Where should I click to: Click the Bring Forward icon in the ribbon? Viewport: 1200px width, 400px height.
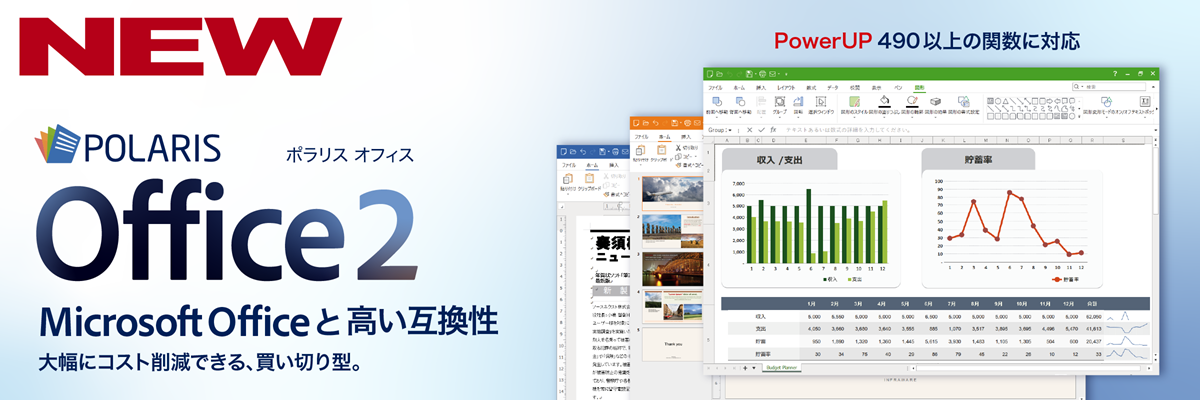coord(717,101)
